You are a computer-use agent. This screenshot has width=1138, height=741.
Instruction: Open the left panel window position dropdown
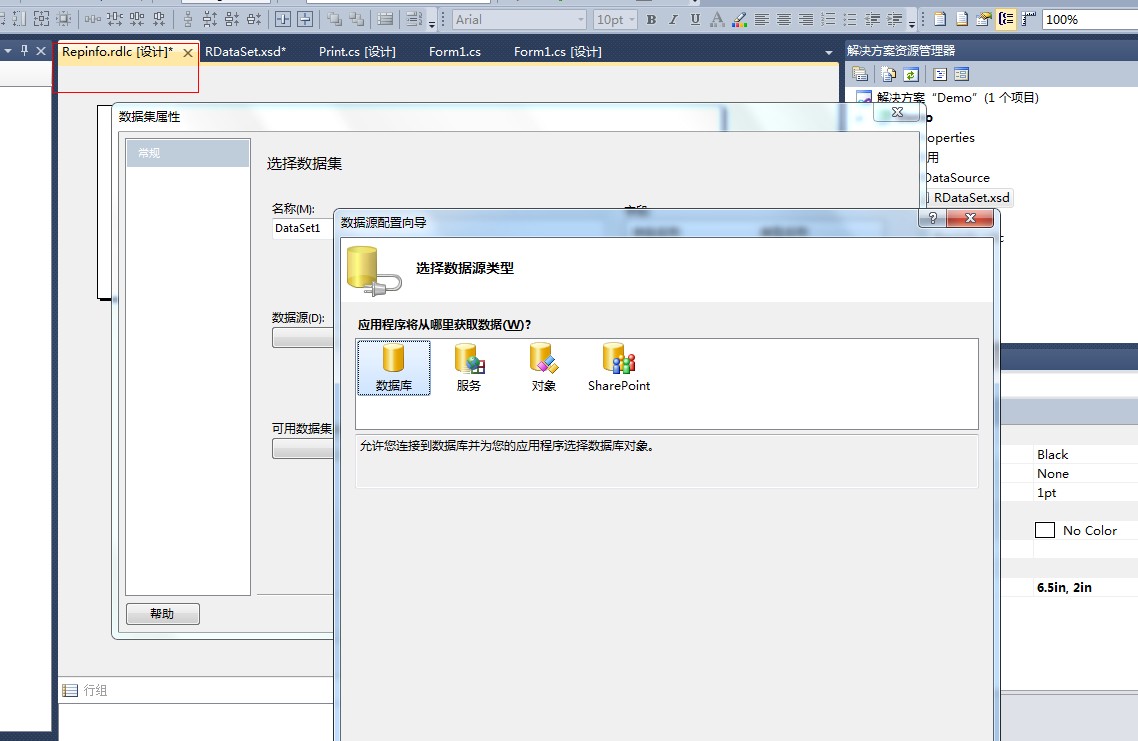click(8, 51)
